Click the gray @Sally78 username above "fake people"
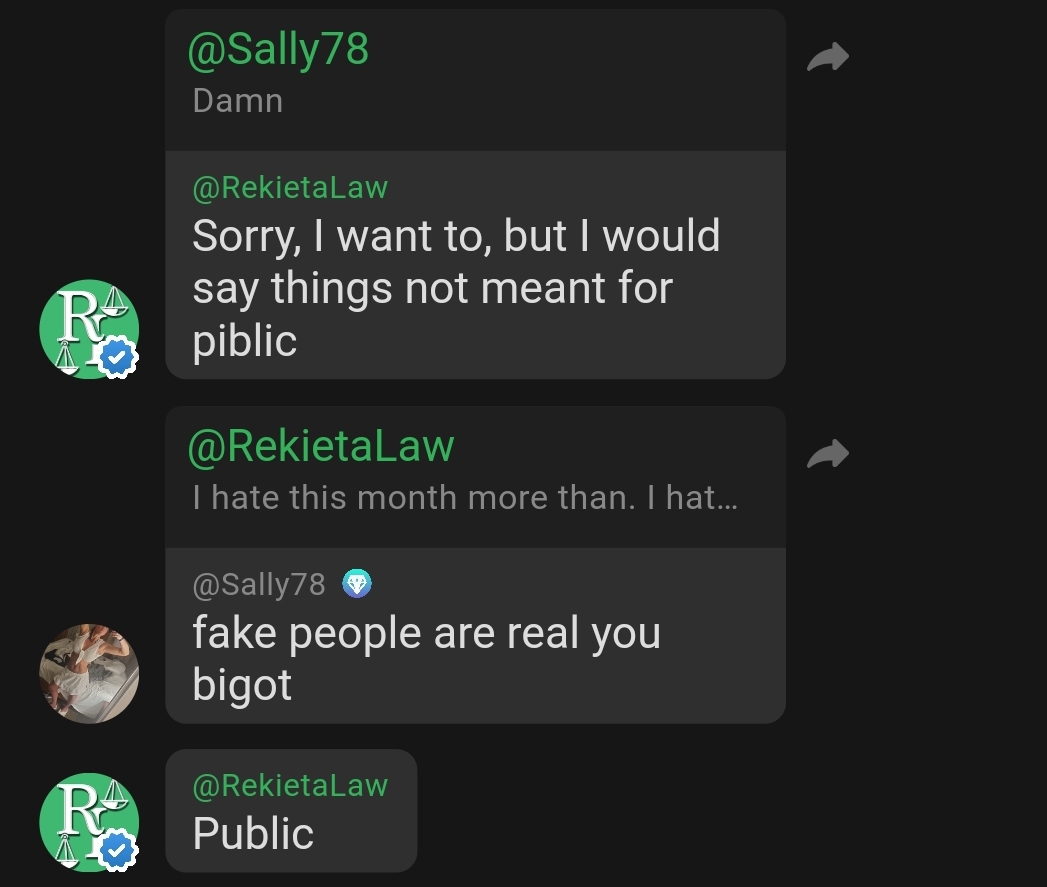 click(x=258, y=584)
